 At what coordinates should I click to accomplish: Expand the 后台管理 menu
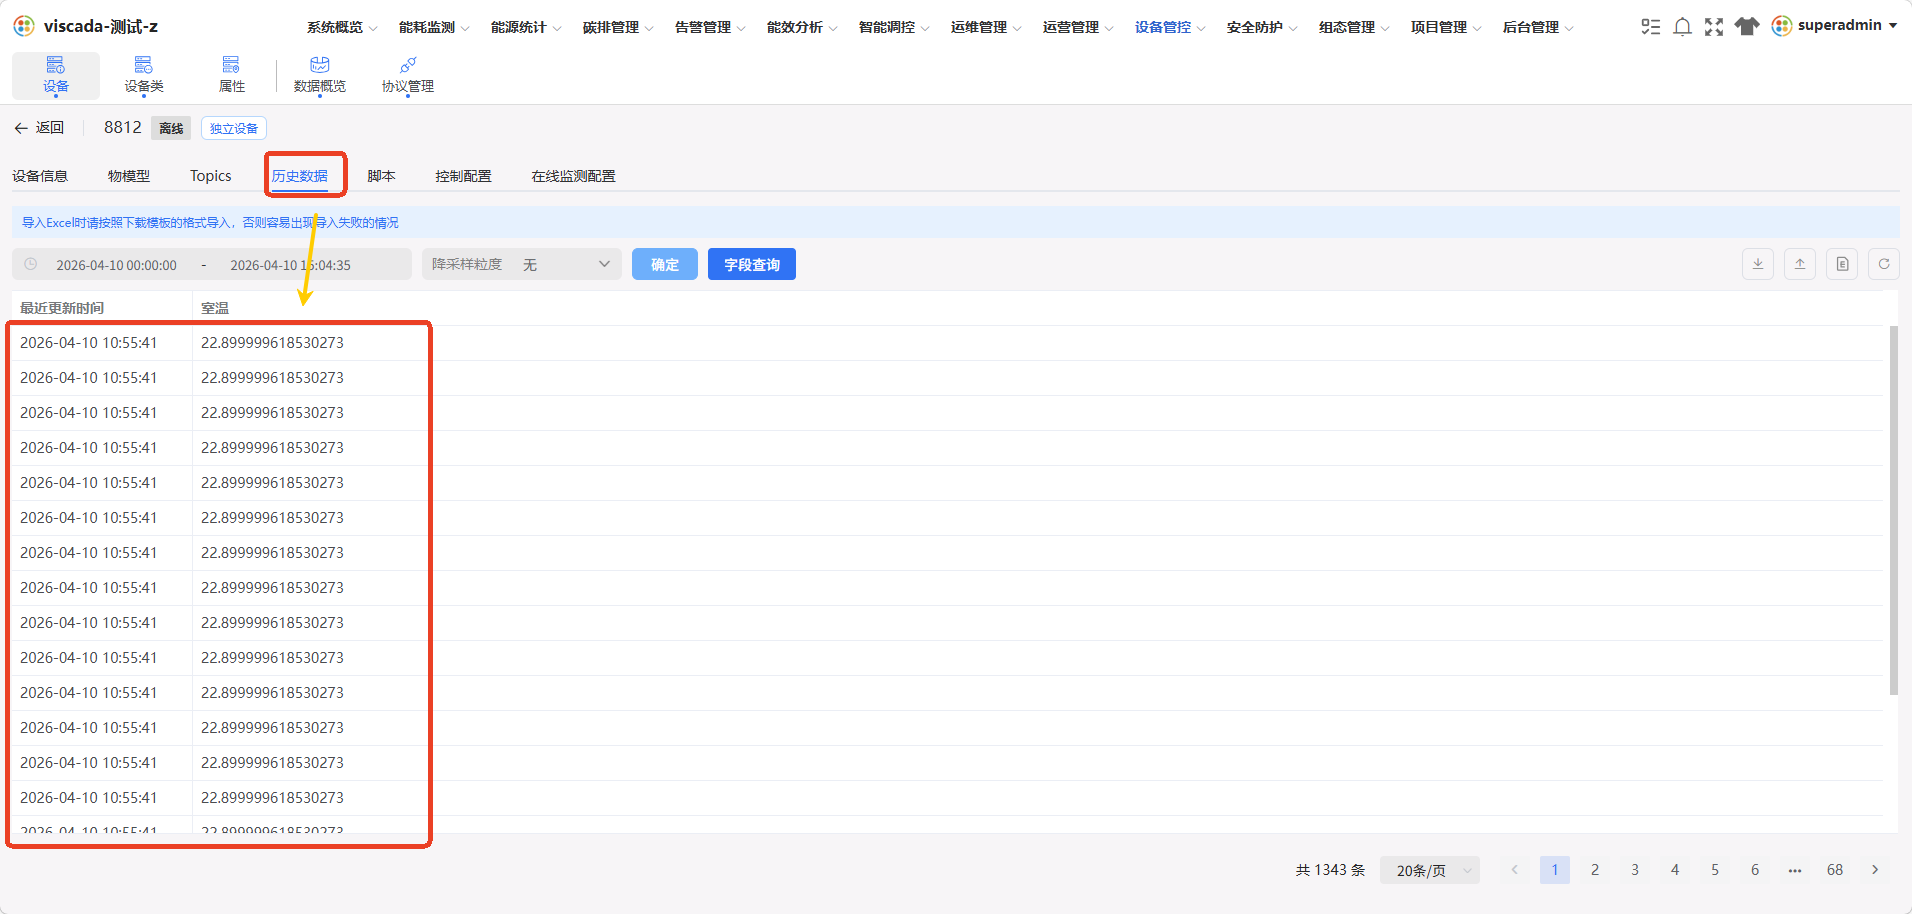[1538, 27]
